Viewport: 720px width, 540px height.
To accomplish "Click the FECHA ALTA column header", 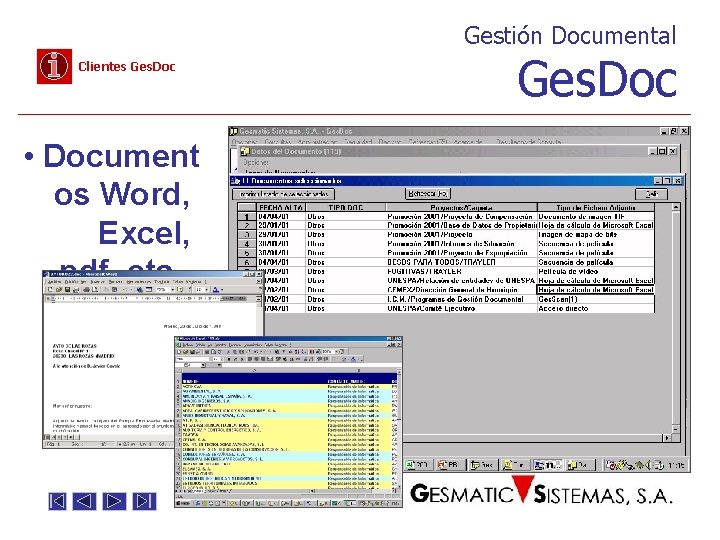I will [x=281, y=208].
